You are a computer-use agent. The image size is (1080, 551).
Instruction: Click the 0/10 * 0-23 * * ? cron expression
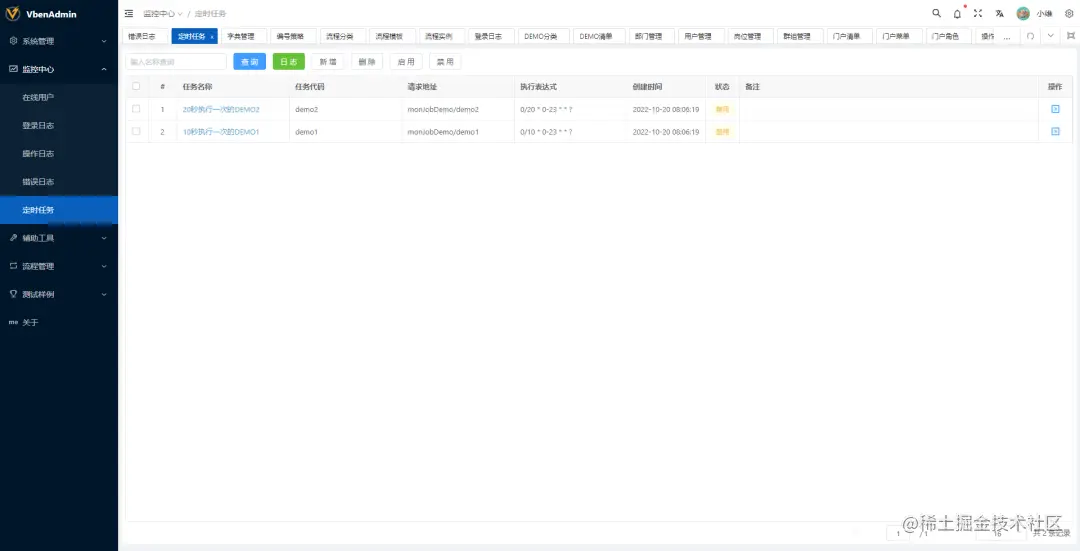(x=546, y=132)
